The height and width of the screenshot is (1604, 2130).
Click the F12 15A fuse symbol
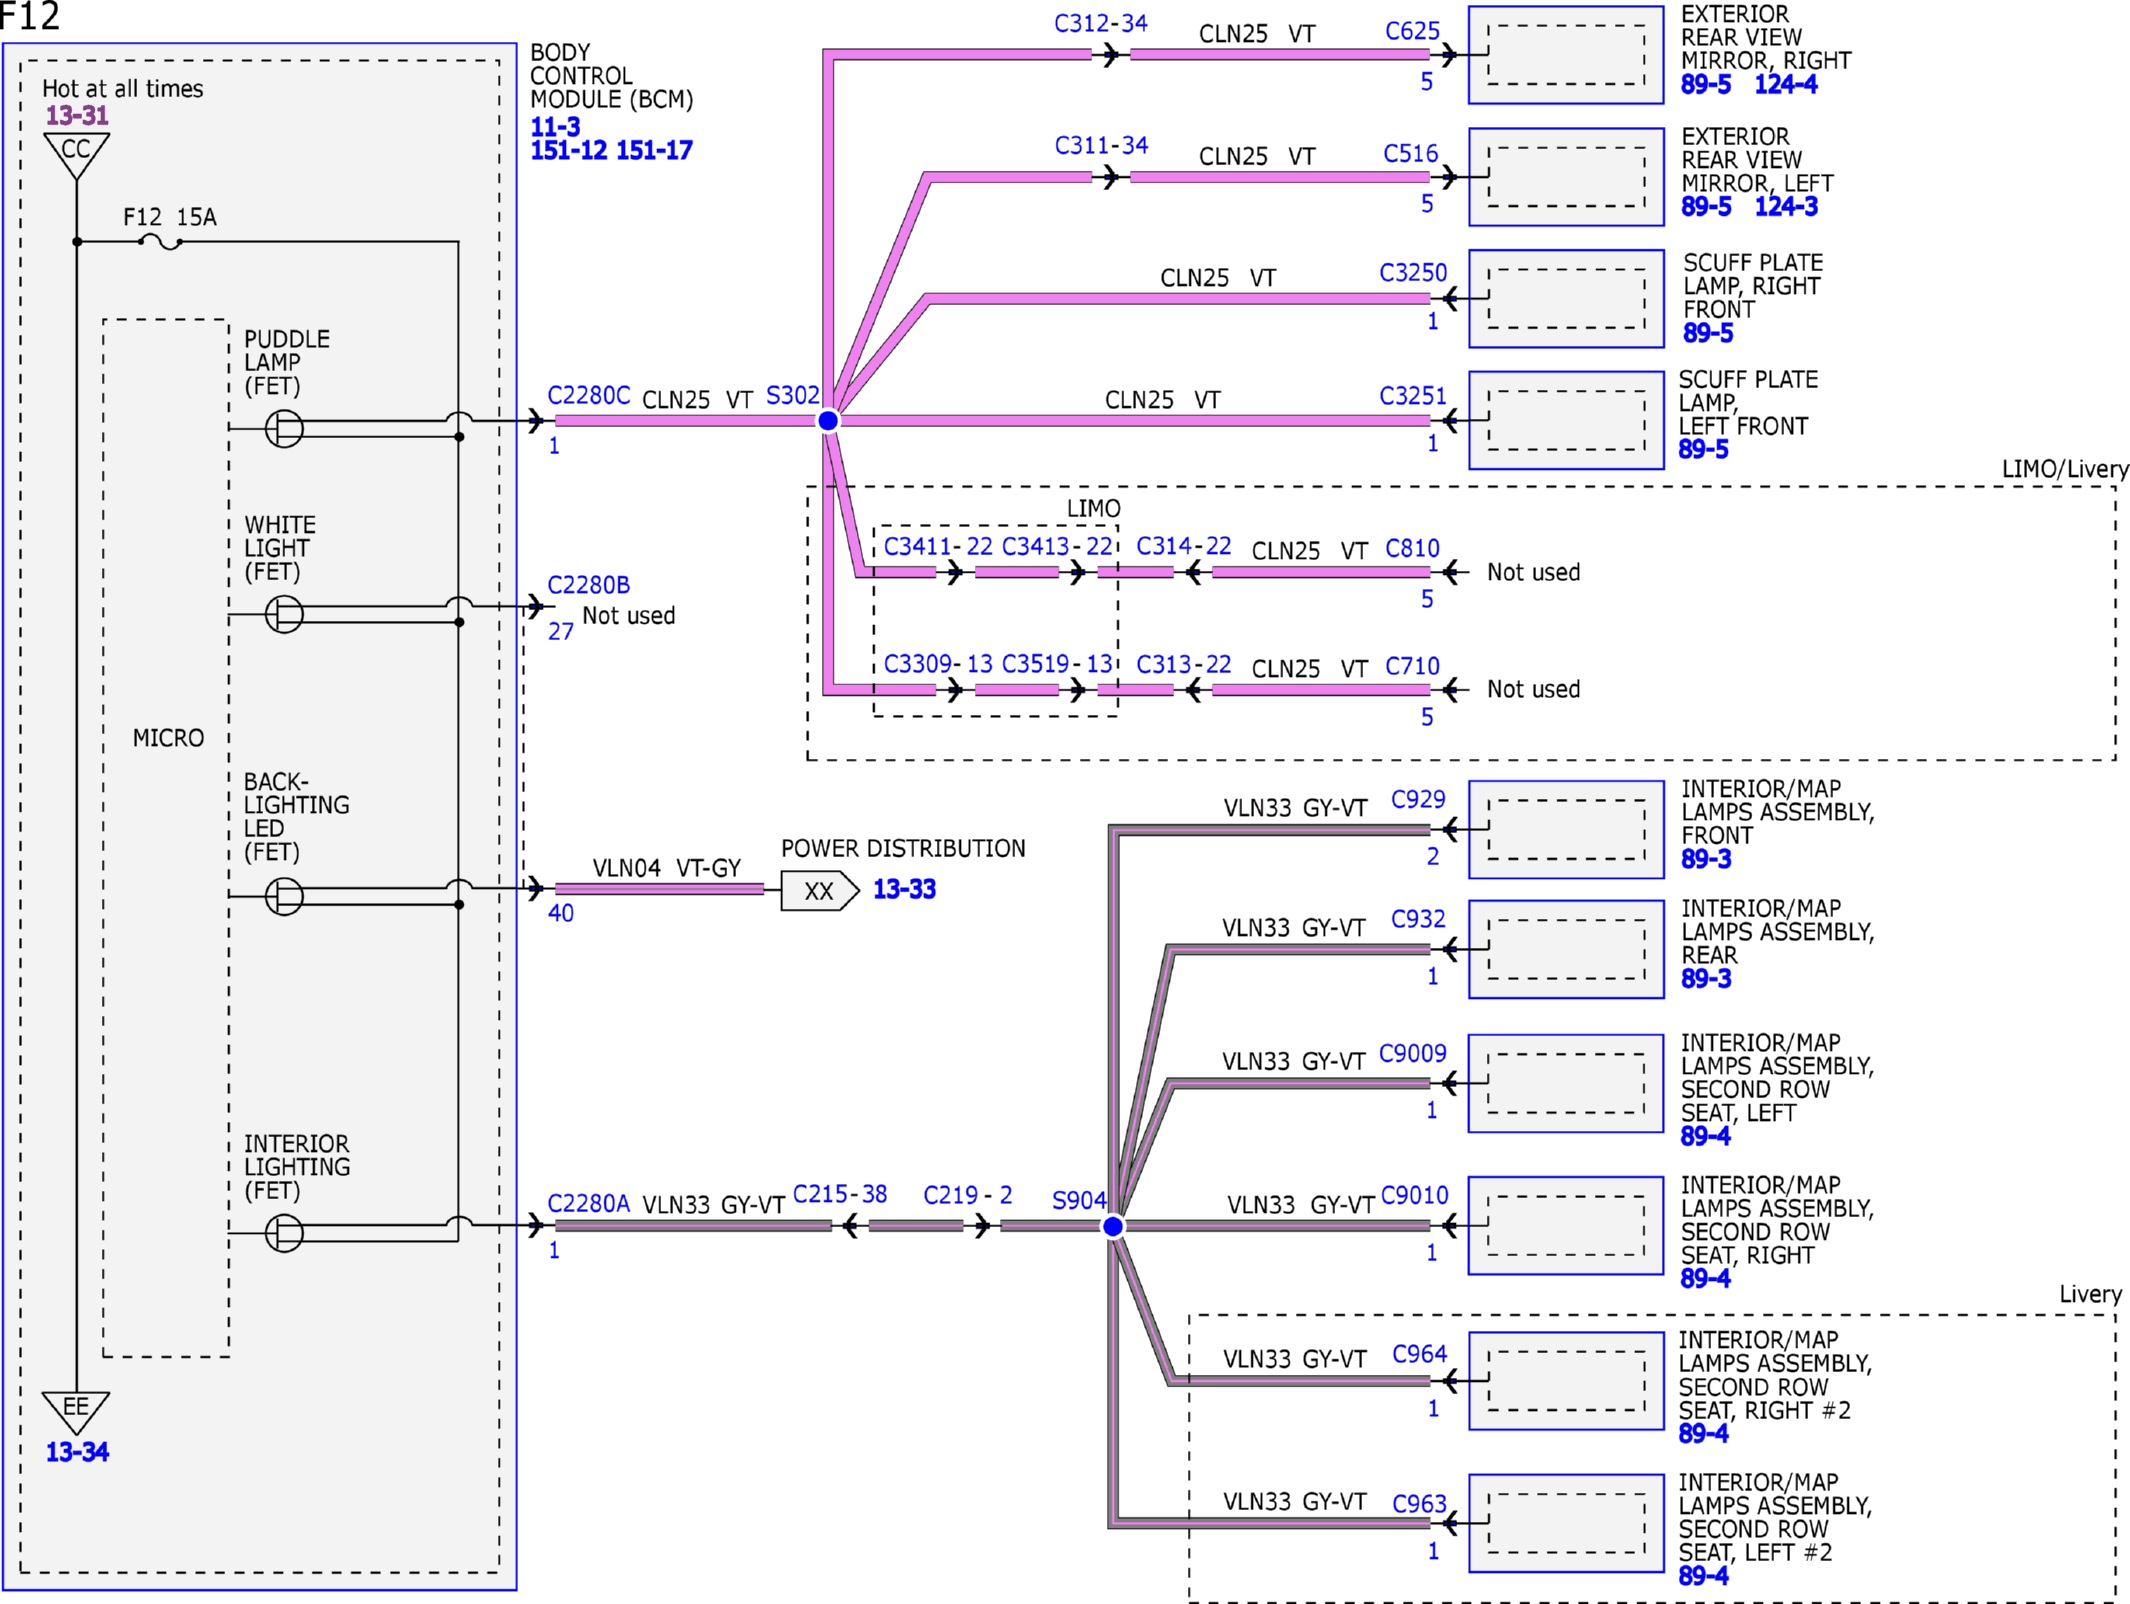point(161,241)
